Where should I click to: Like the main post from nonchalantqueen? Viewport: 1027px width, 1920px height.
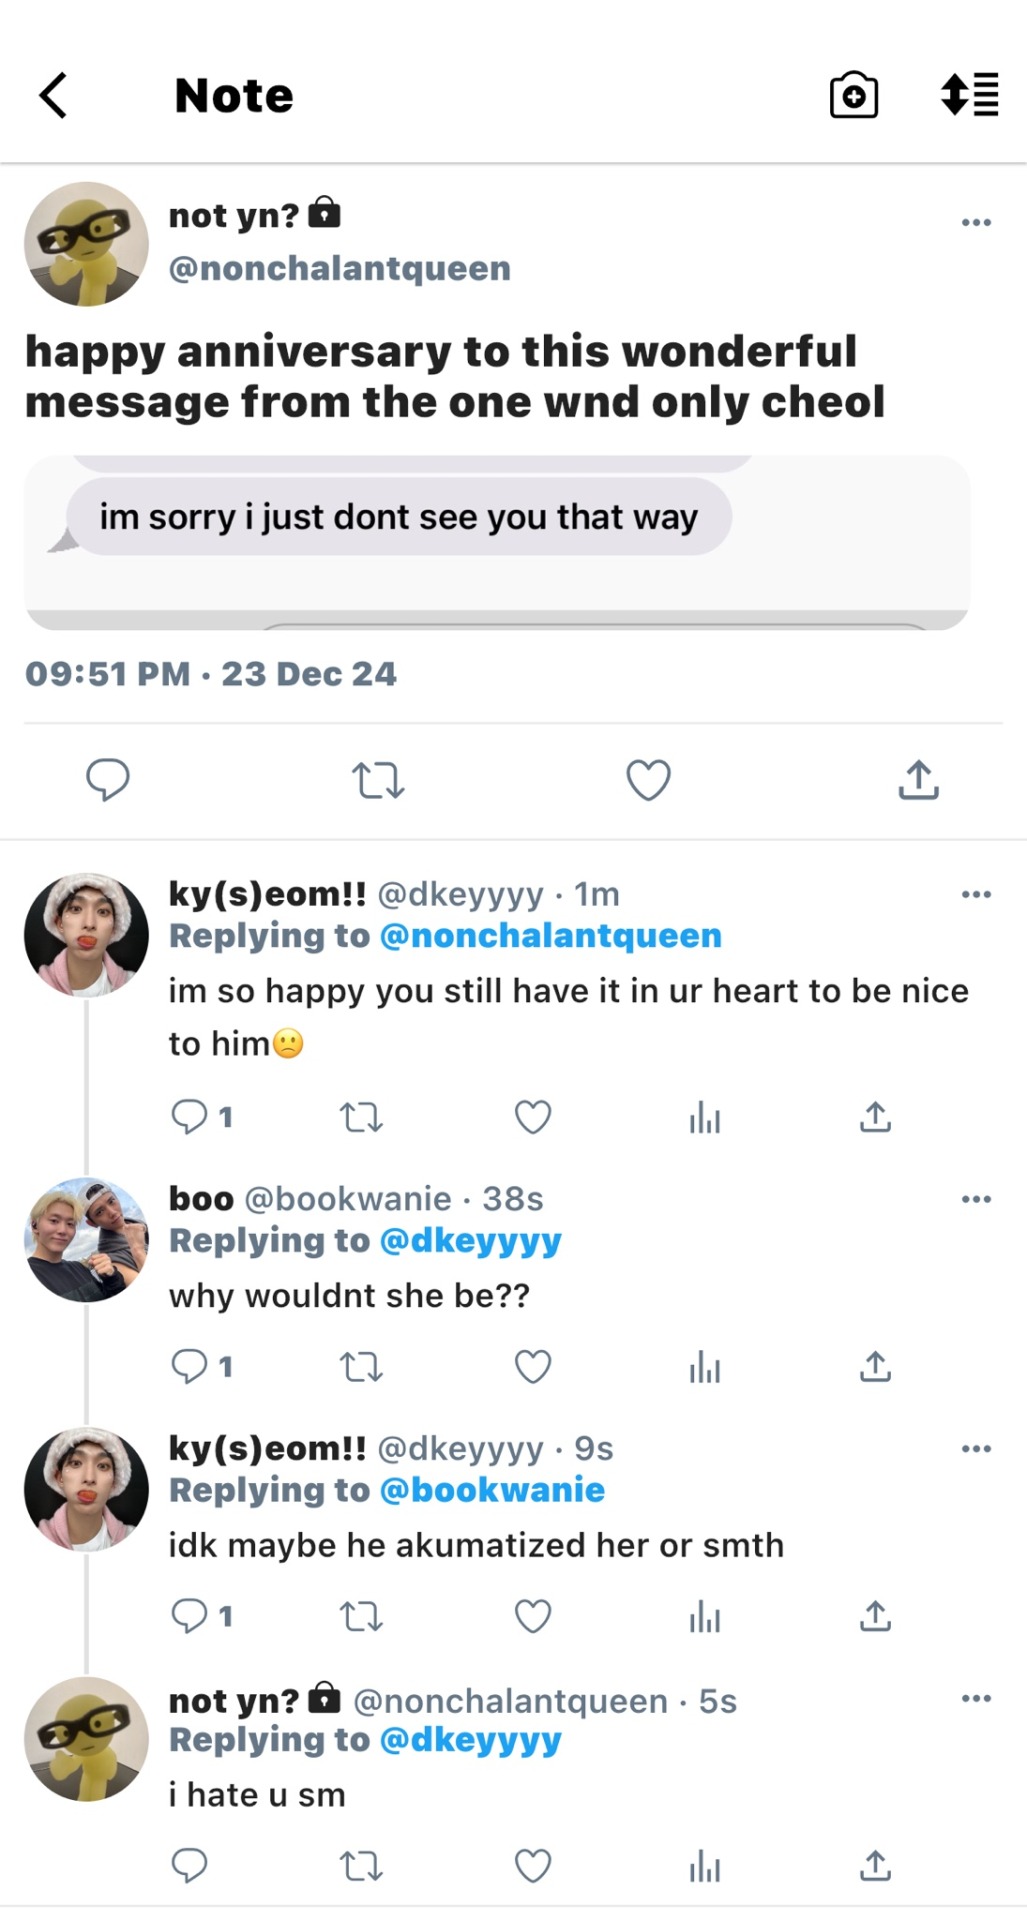pyautogui.click(x=648, y=780)
